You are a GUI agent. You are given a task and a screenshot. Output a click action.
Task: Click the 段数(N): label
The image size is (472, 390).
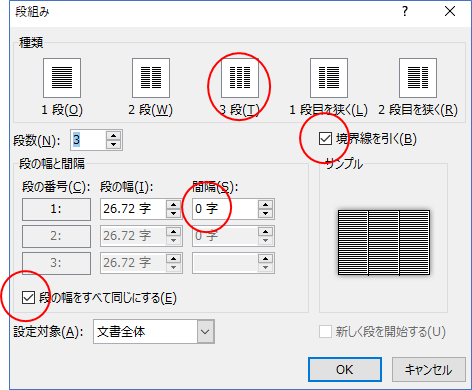click(x=37, y=140)
